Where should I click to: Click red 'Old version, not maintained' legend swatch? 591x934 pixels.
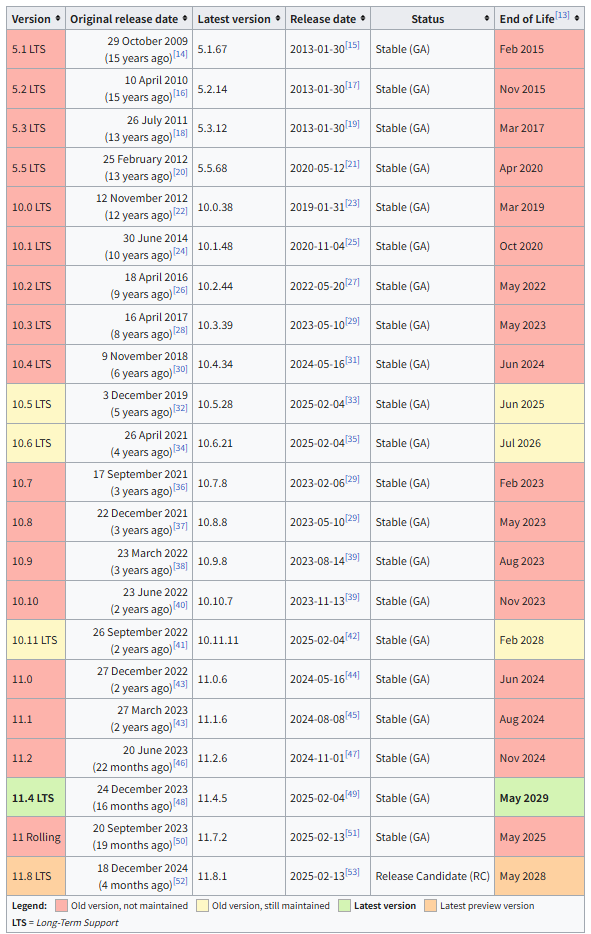click(61, 906)
